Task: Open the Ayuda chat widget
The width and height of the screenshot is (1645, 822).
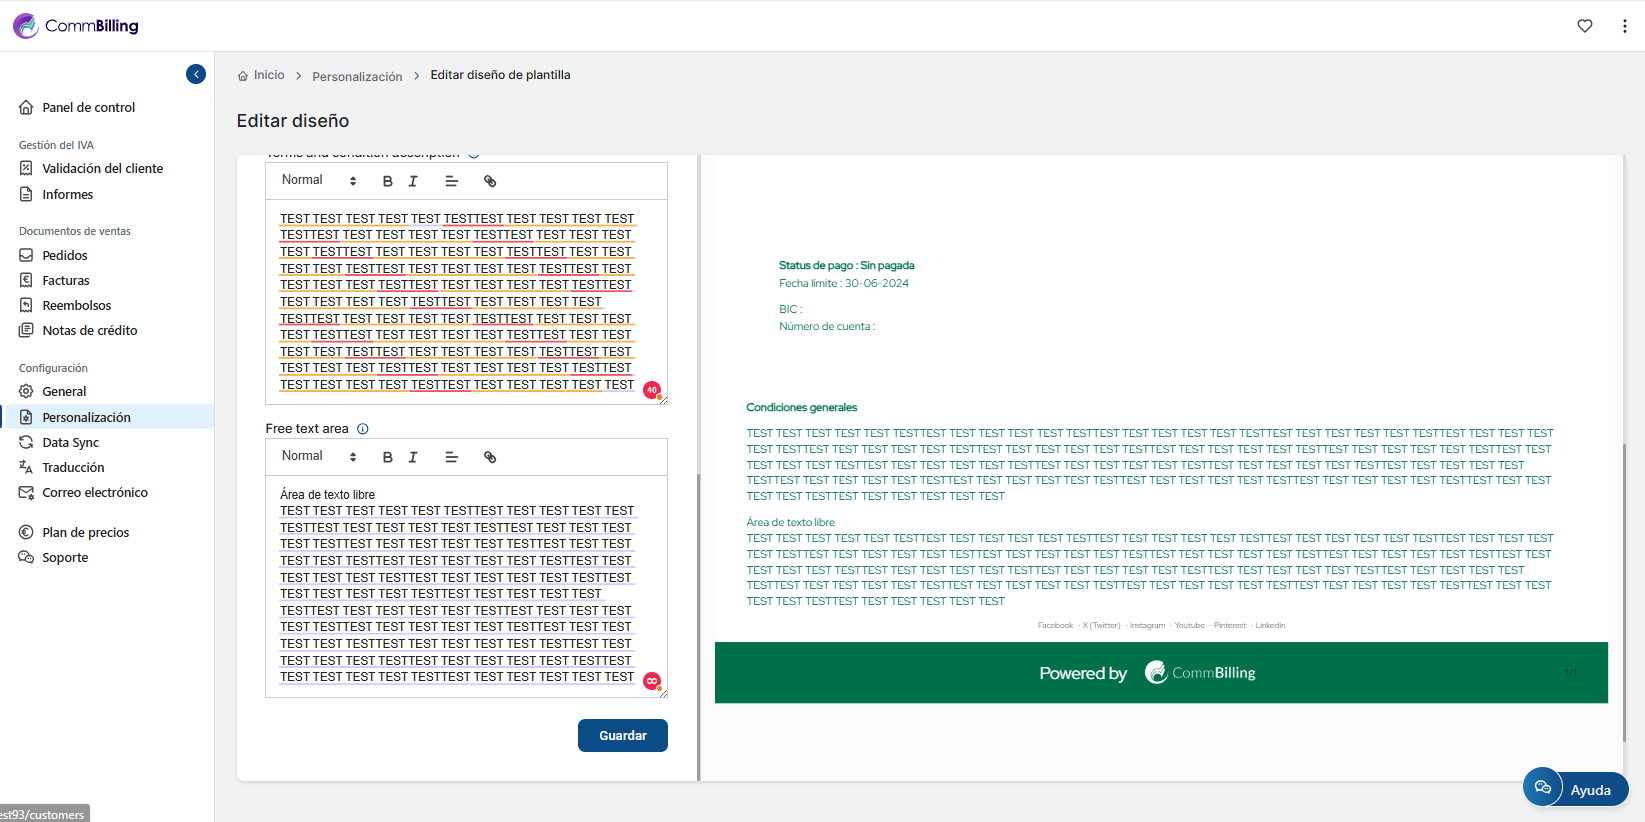Action: click(1575, 789)
